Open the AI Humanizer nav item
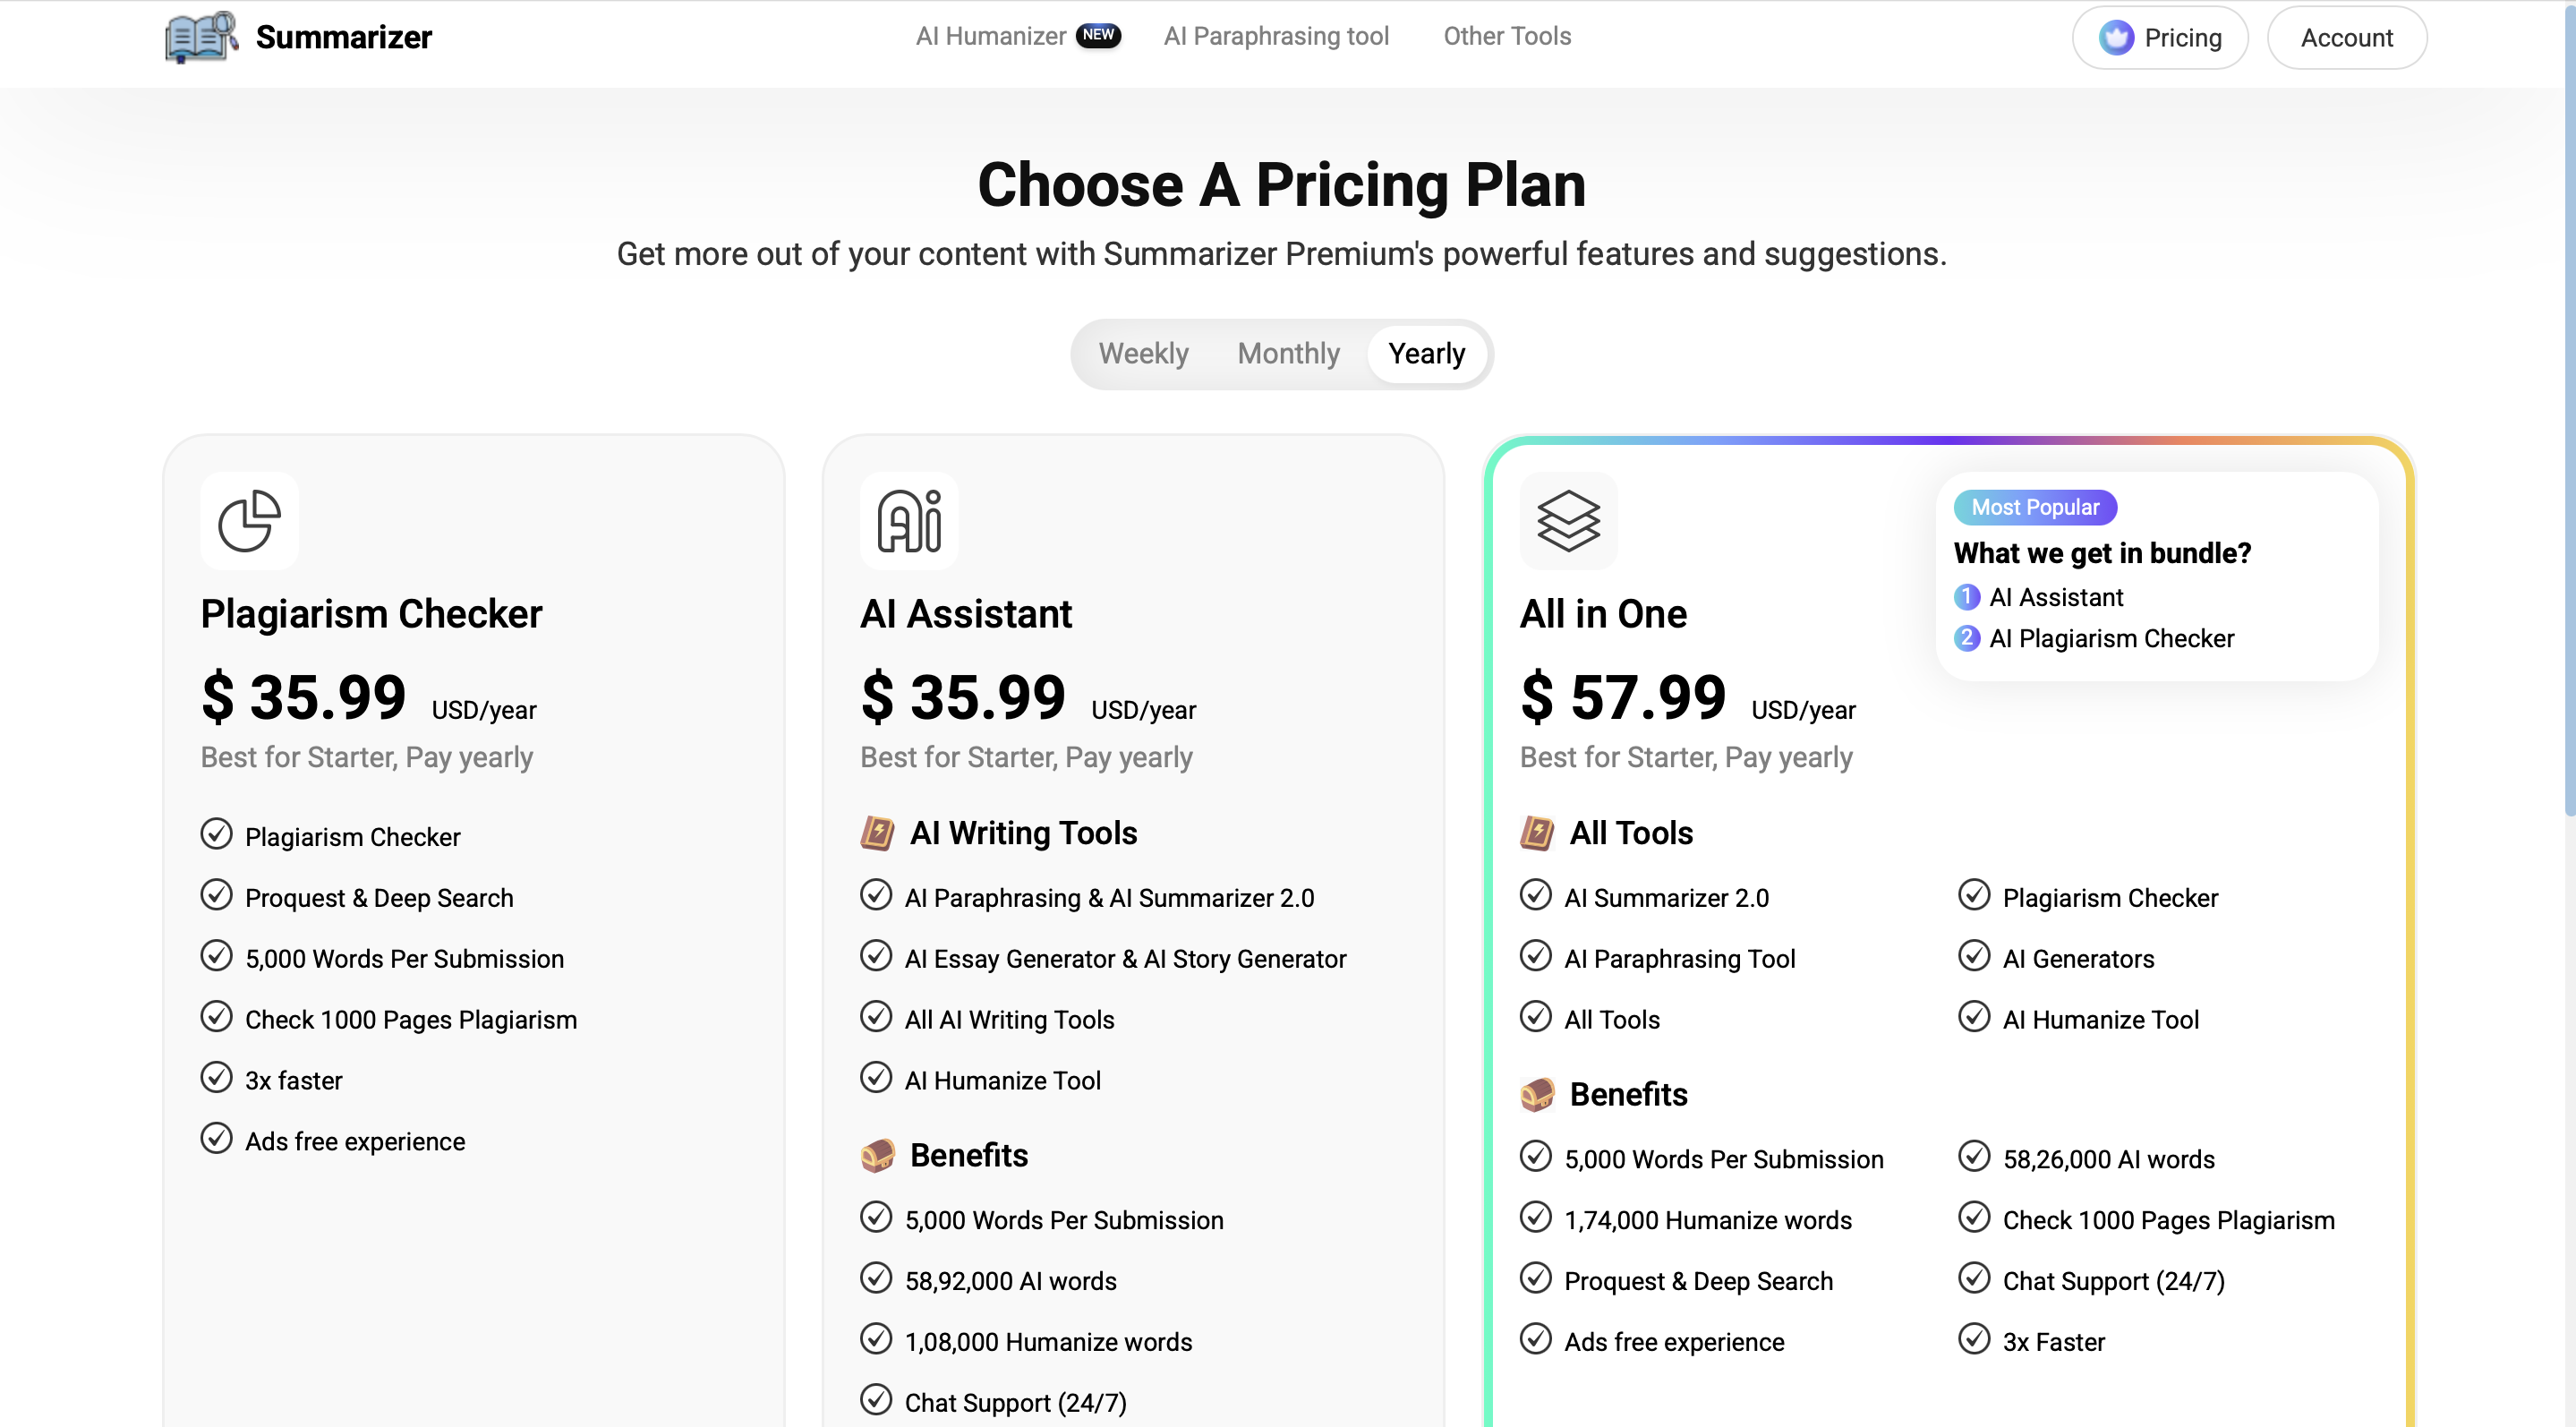This screenshot has width=2576, height=1427. coord(990,36)
